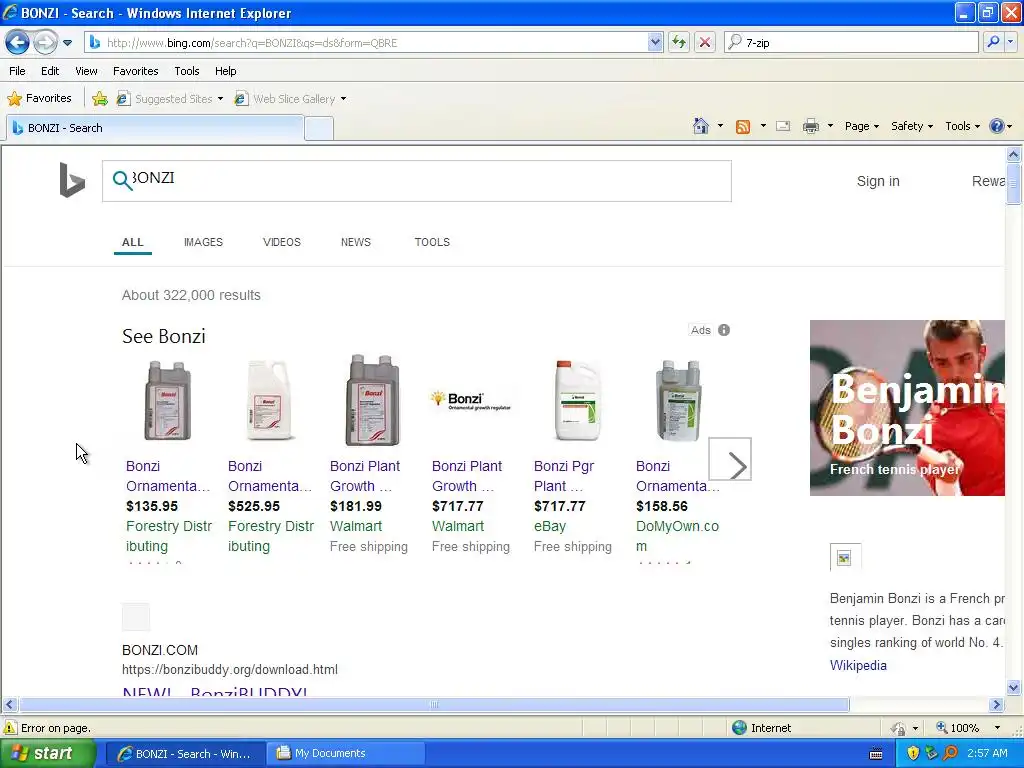Viewport: 1024px width, 768px height.
Task: Click the Bing search text box
Action: [417, 181]
